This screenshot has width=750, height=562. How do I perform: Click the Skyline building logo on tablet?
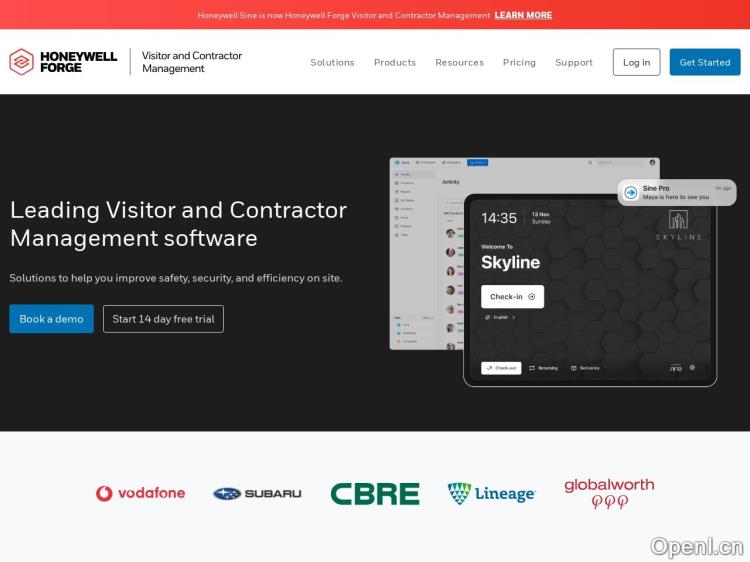[679, 221]
